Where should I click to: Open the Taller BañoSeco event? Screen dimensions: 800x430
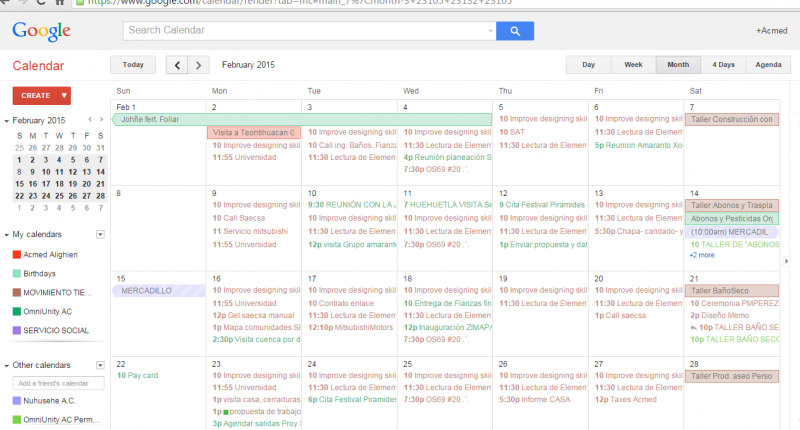[x=732, y=291]
